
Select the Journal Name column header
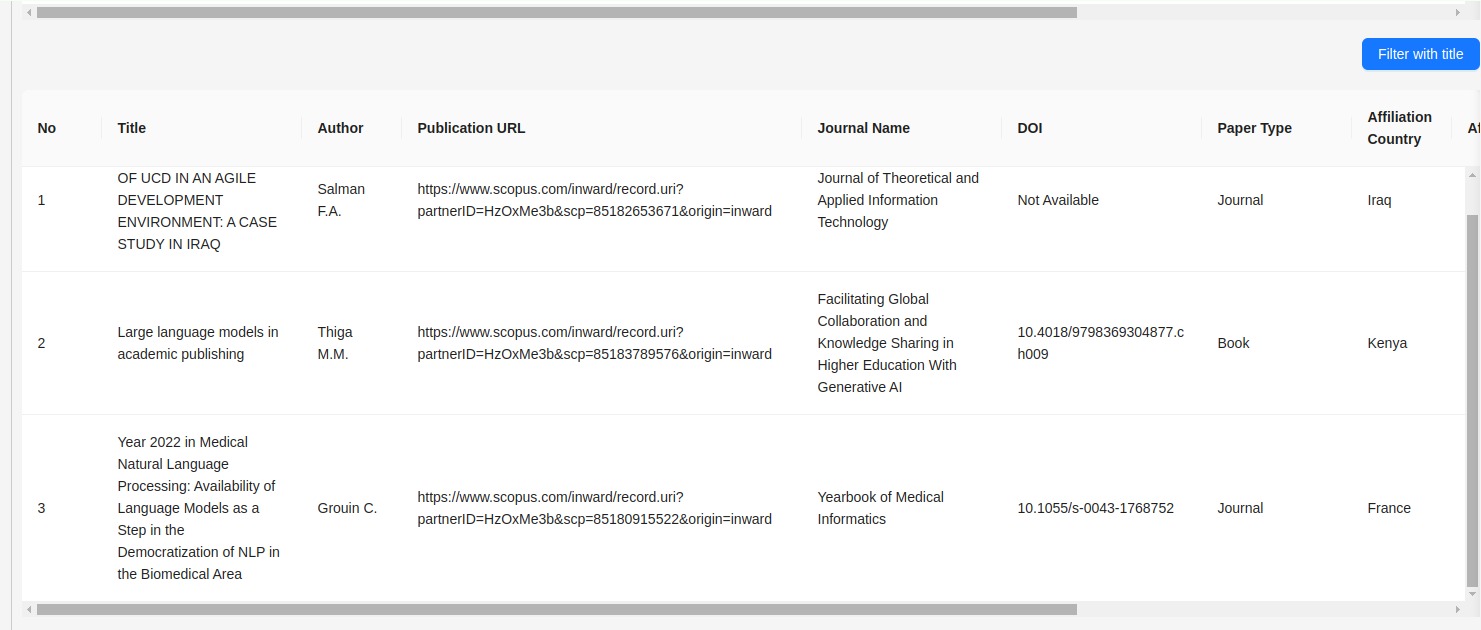[x=863, y=128]
